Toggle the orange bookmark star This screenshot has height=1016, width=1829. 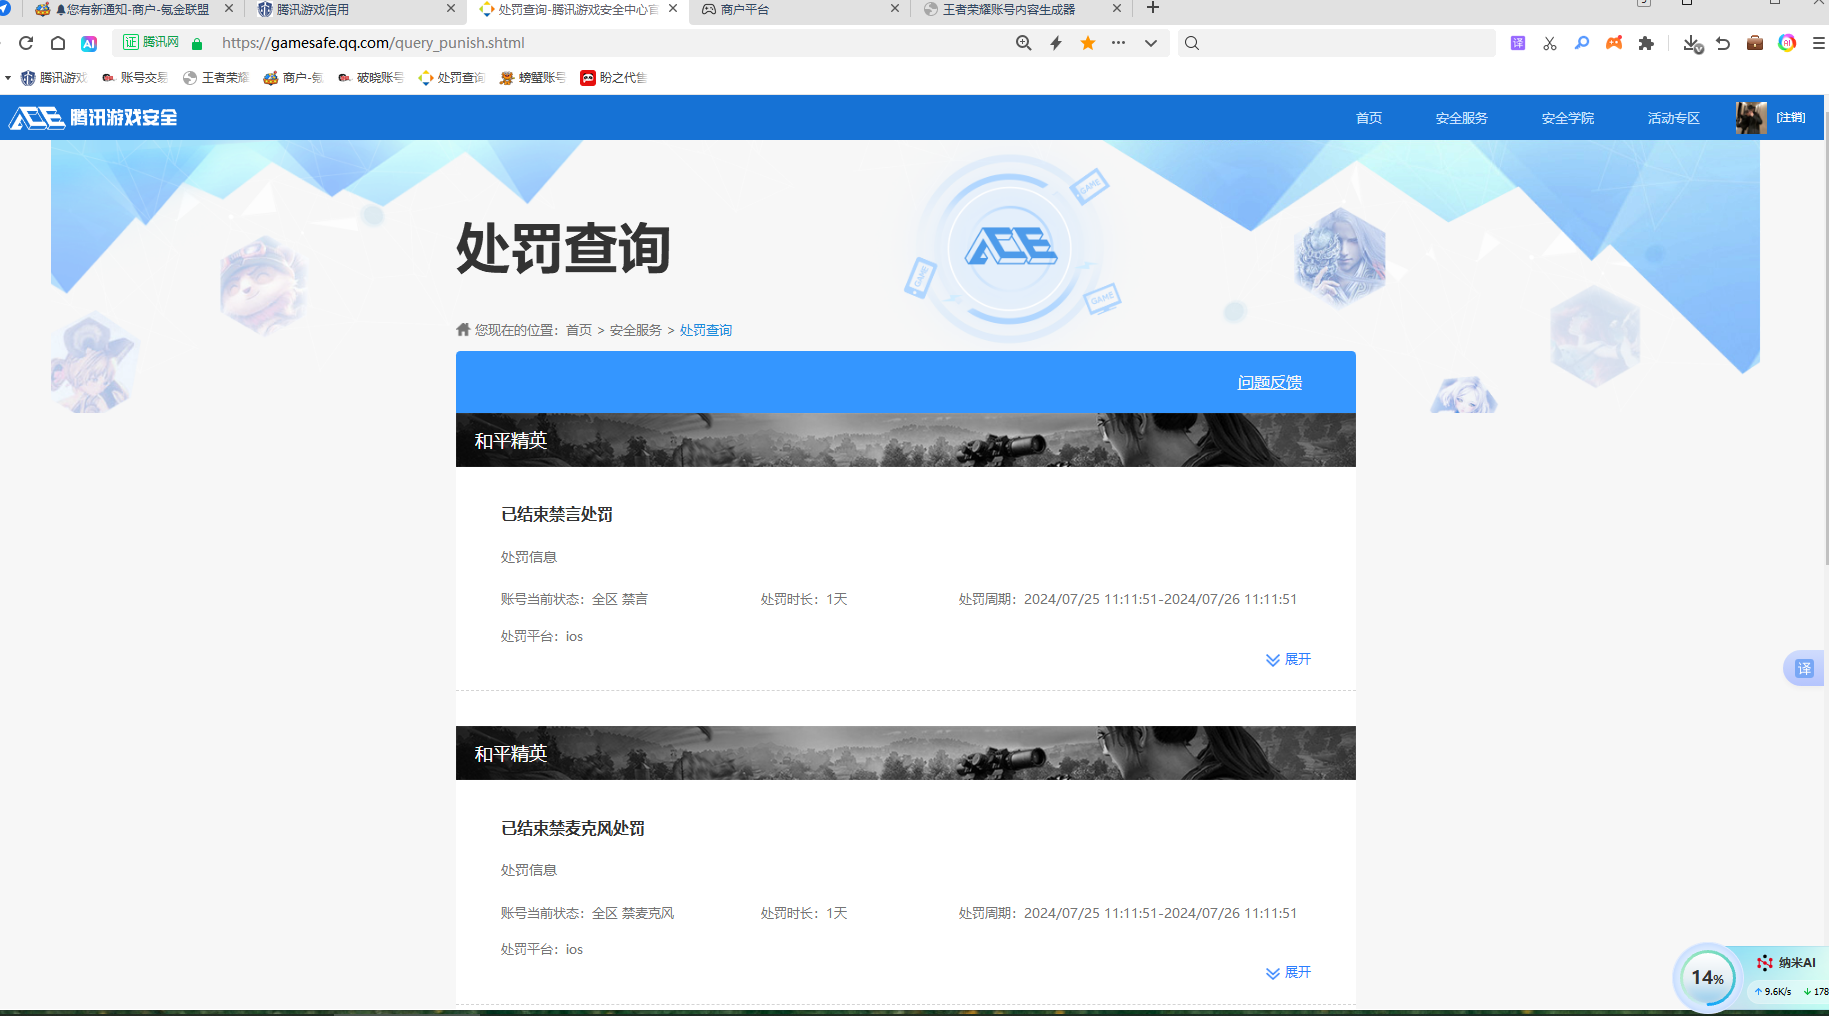[x=1088, y=42]
